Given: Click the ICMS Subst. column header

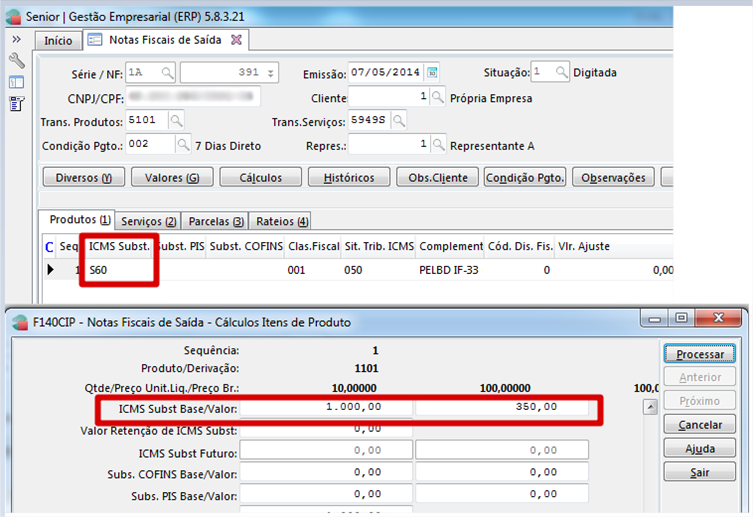Looking at the screenshot, I should click(x=119, y=246).
